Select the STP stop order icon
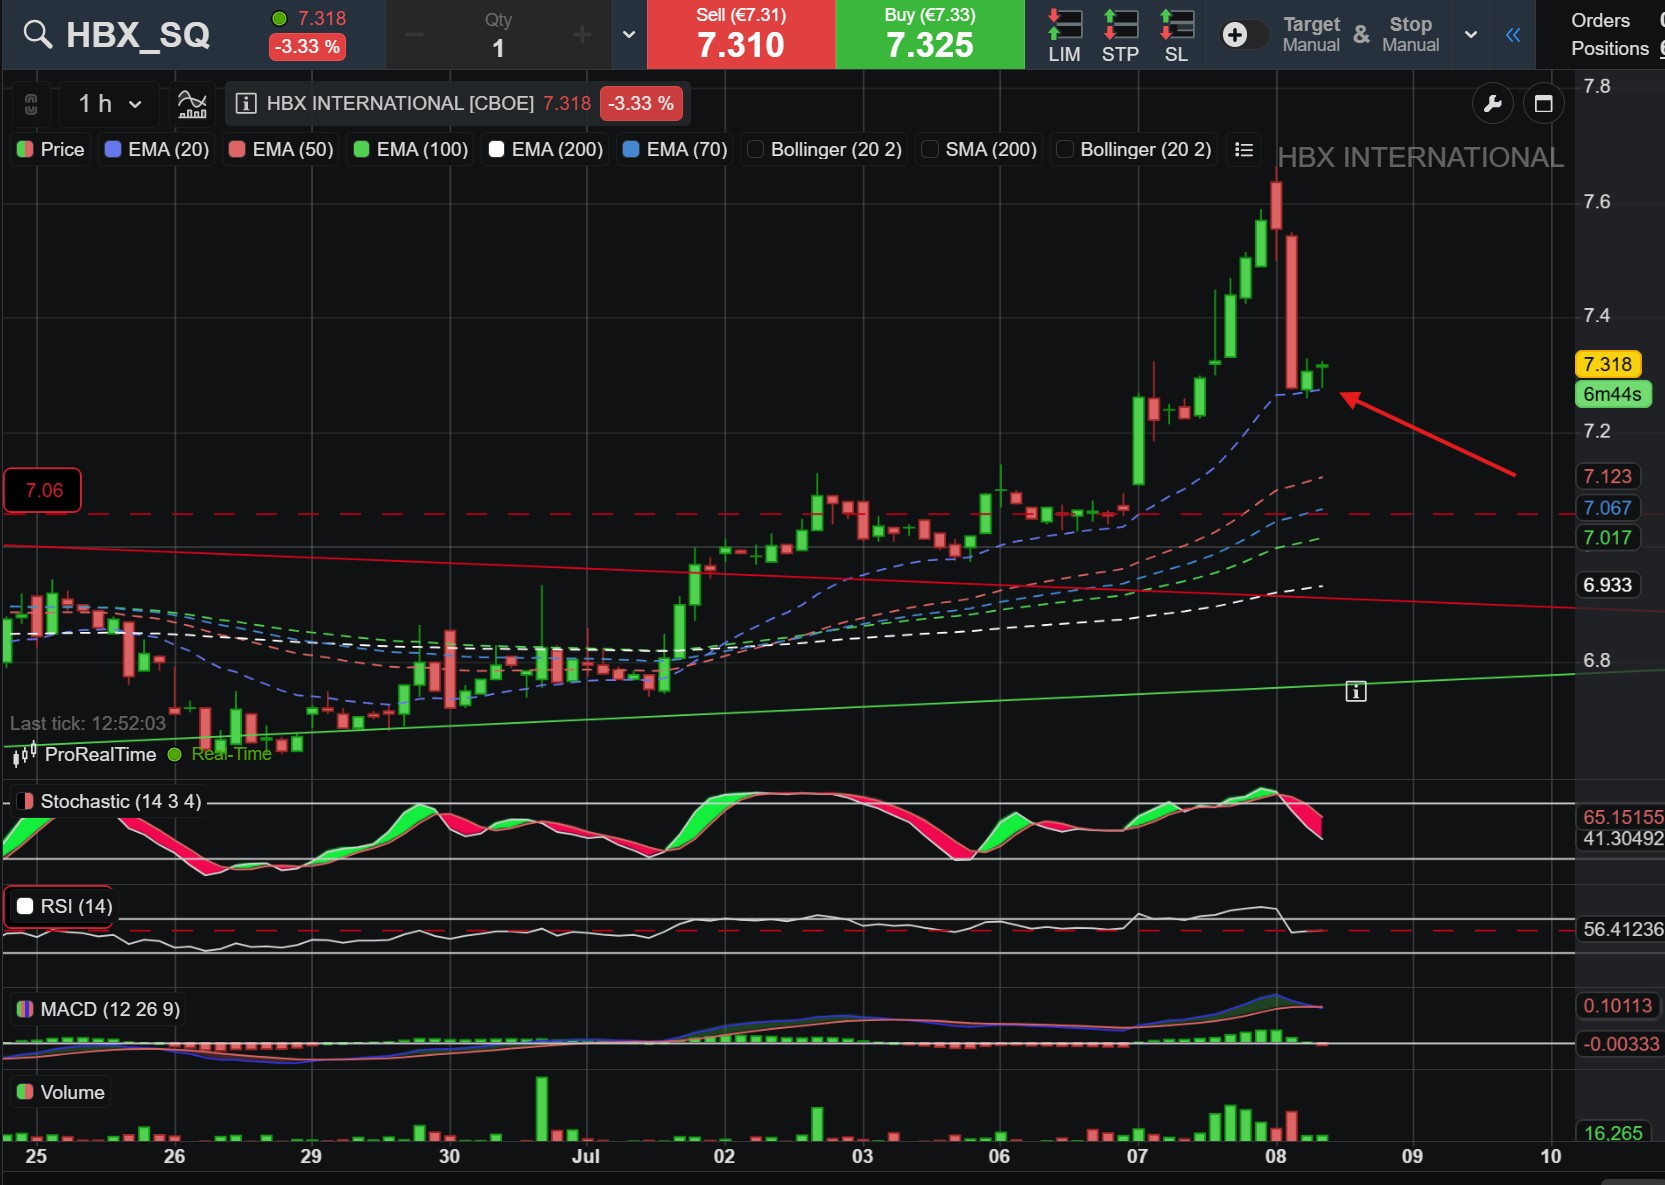 point(1120,35)
